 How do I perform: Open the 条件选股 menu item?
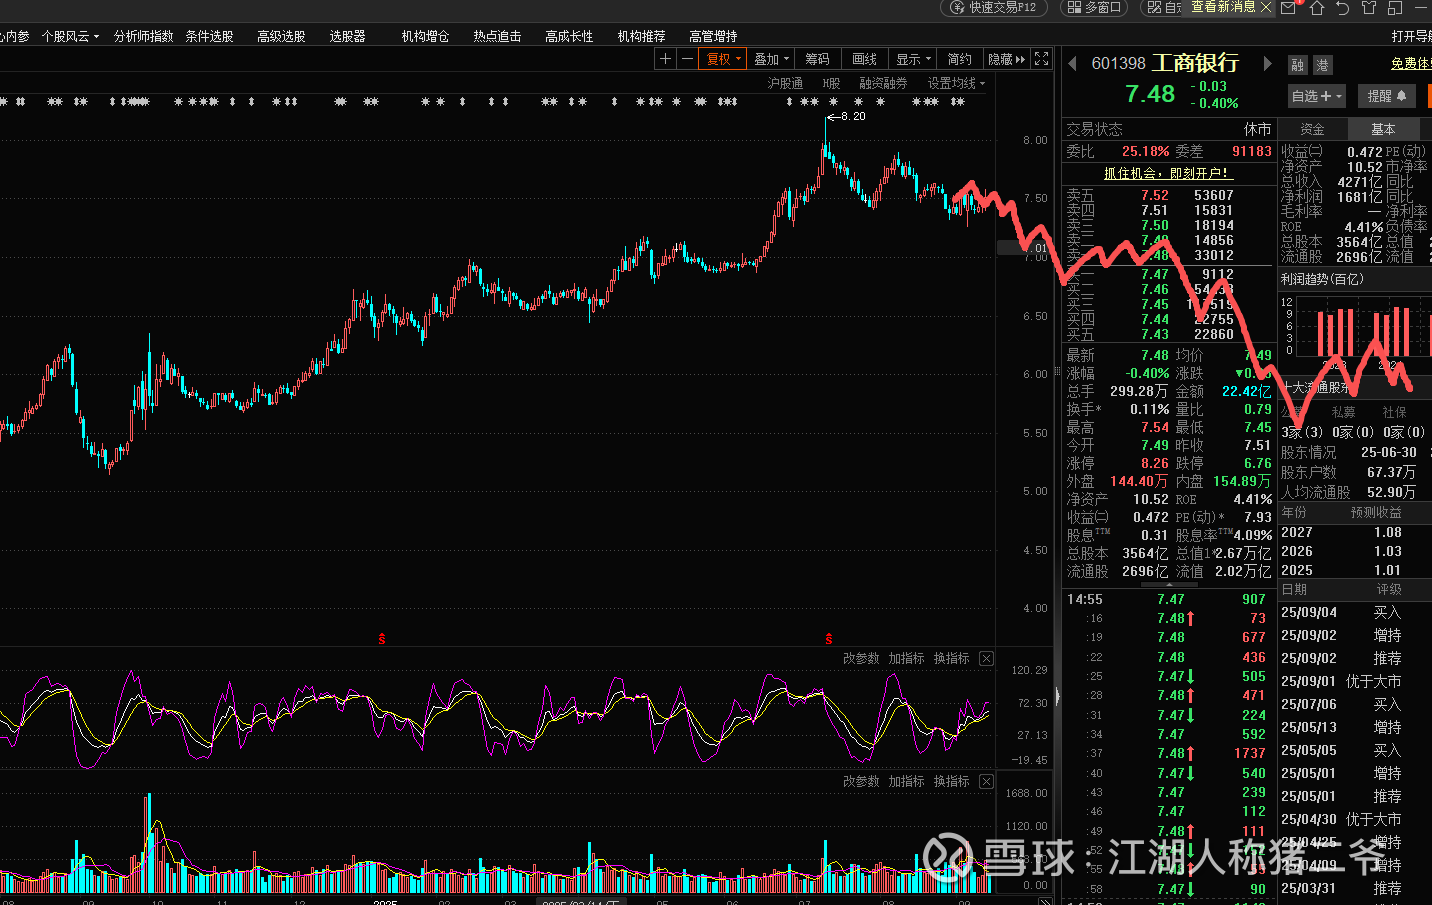tap(209, 36)
